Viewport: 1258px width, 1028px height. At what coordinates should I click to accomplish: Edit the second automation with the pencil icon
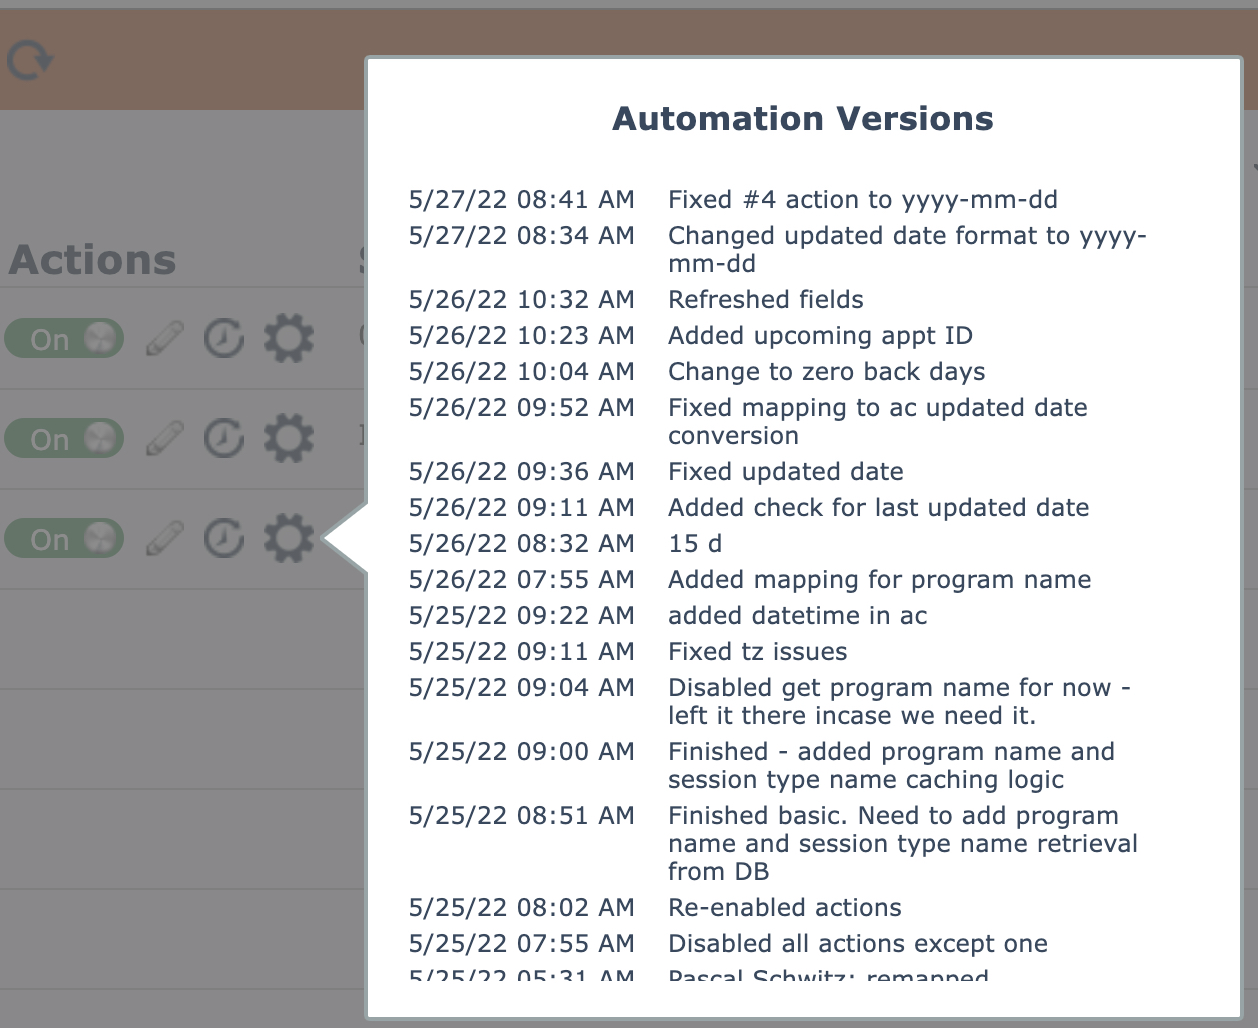click(x=165, y=439)
